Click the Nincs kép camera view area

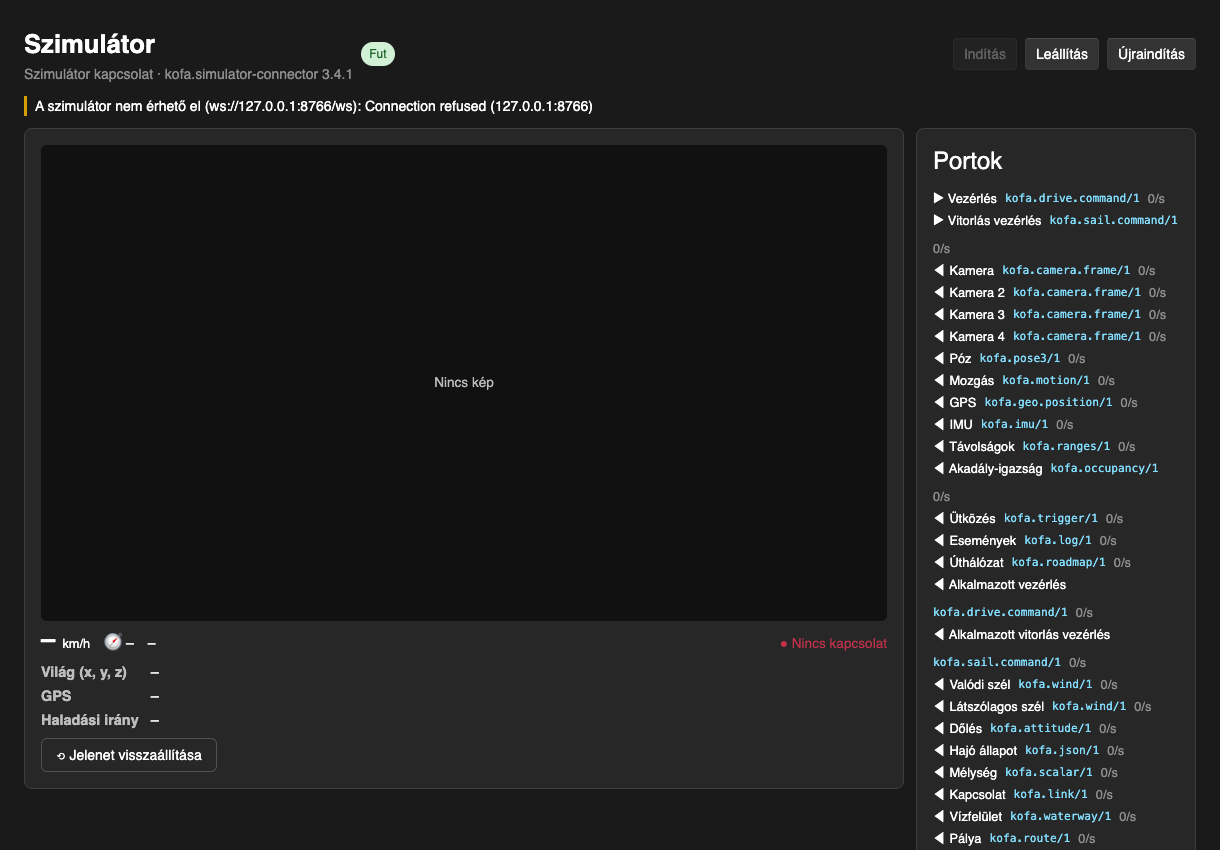coord(464,383)
